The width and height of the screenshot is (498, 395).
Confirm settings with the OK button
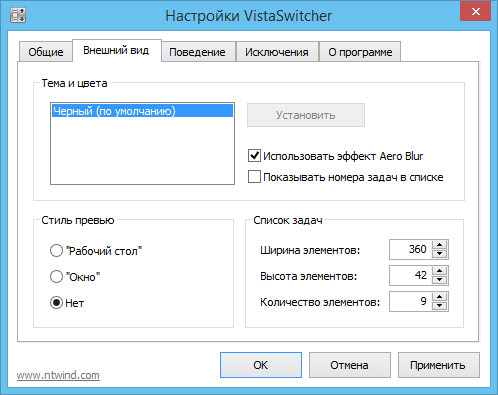pos(261,365)
